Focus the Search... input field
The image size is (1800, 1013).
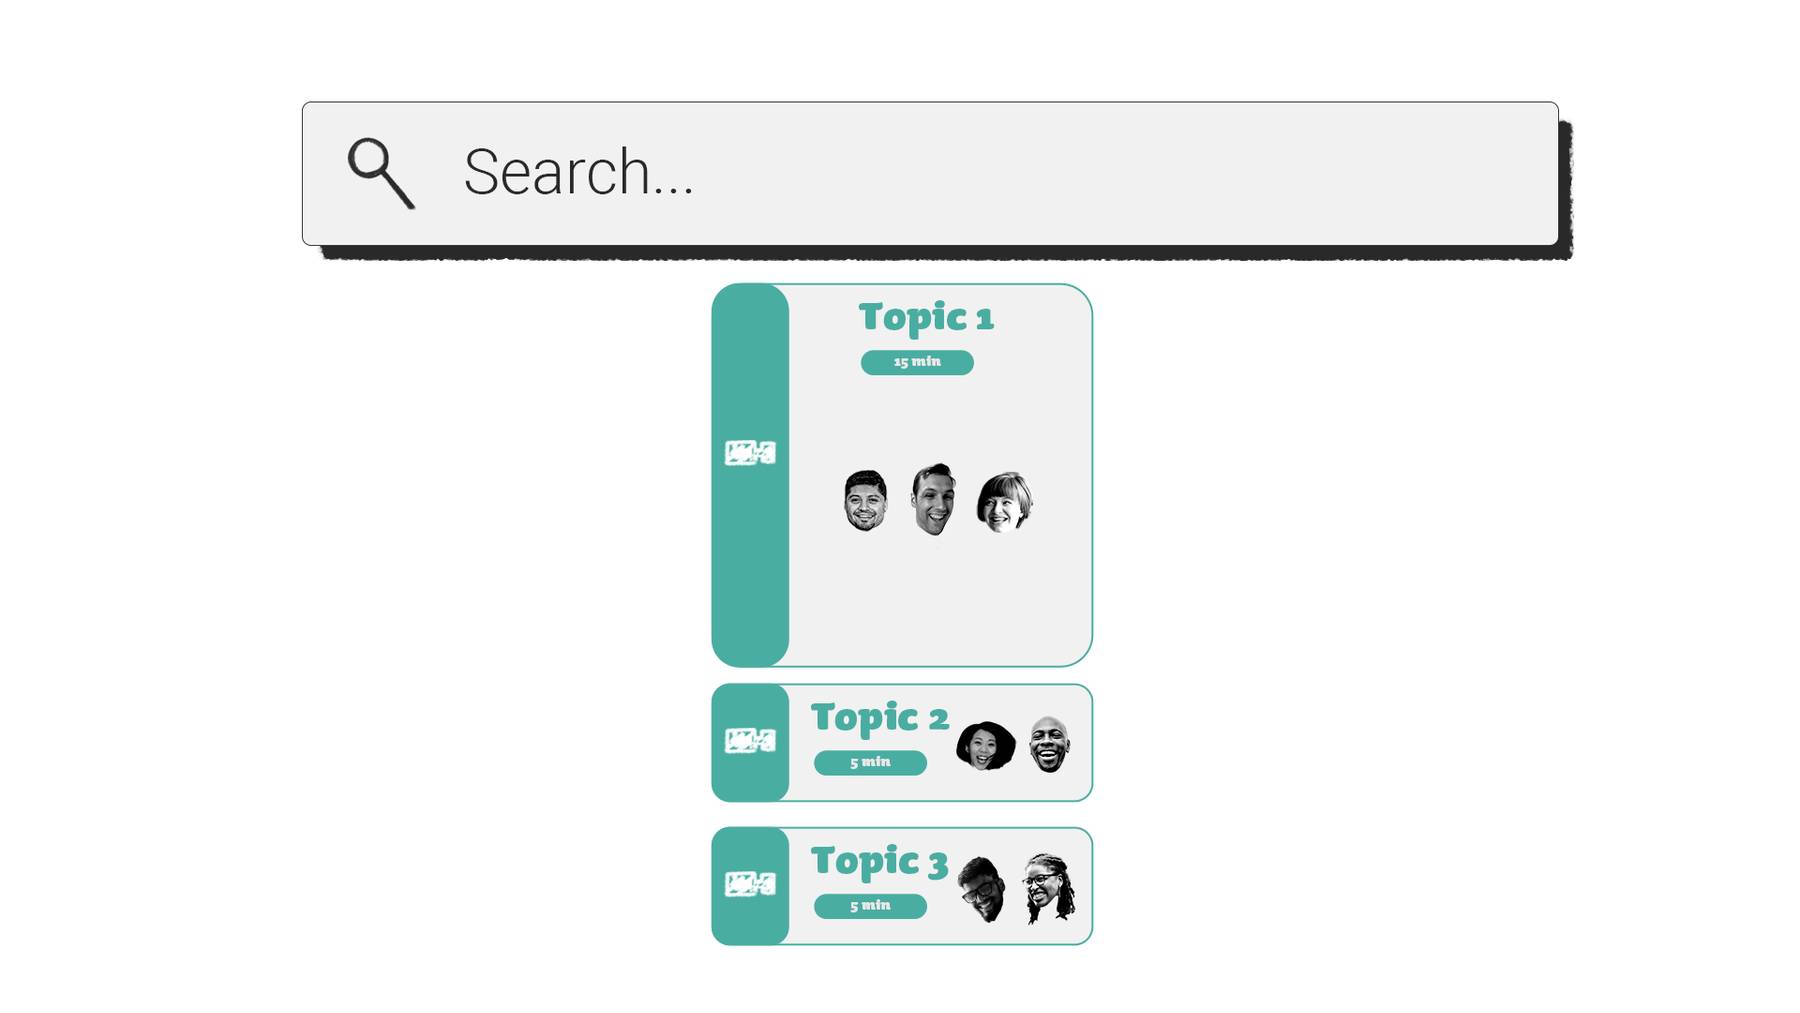point(930,173)
